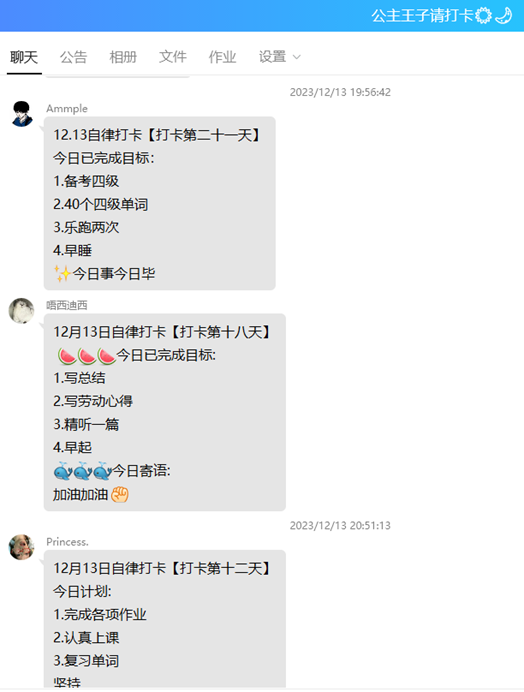Click the first whale emoji before 今日寄语
524x692 pixels.
point(63,471)
